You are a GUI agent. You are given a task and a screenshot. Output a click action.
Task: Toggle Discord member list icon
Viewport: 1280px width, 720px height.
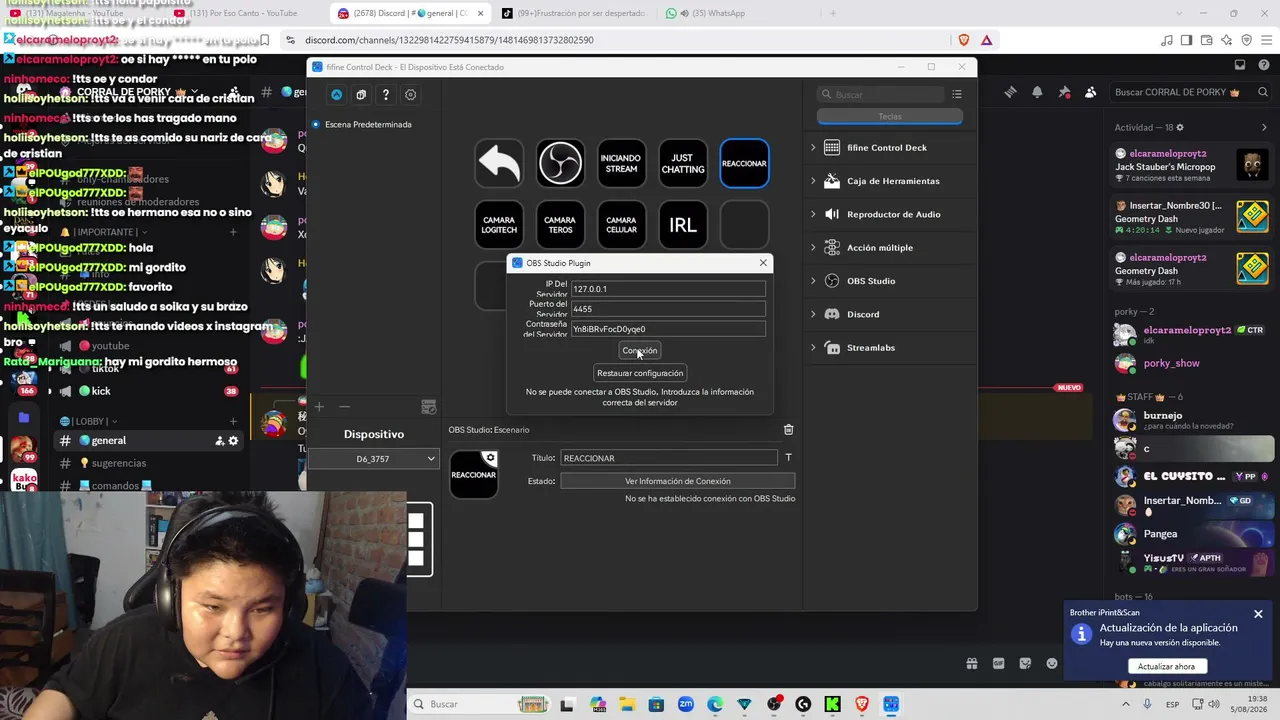click(1091, 92)
